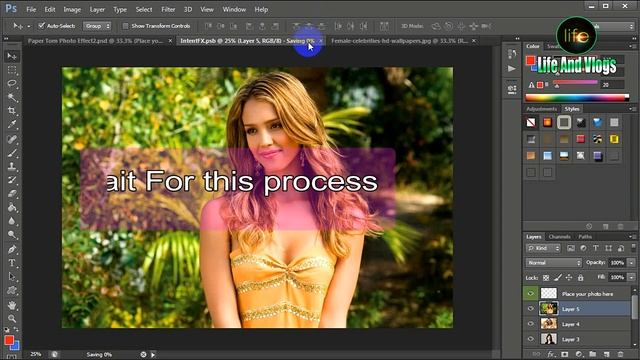Open the Group auto-select dropdown
Screen dimensions: 640x360
pyautogui.click(x=97, y=26)
